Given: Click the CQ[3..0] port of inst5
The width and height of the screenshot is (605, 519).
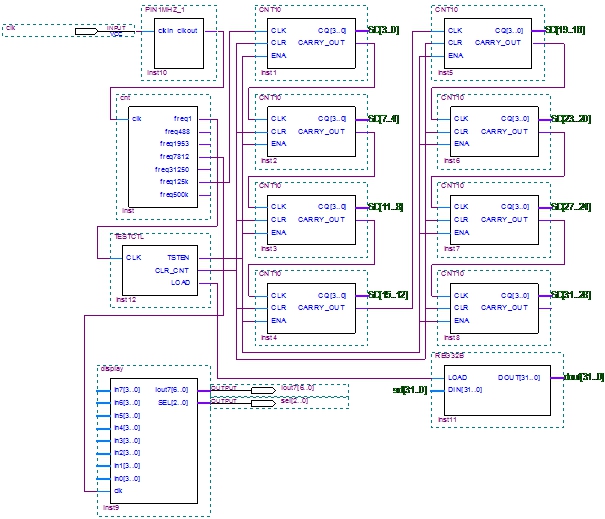Looking at the screenshot, I should tap(509, 30).
